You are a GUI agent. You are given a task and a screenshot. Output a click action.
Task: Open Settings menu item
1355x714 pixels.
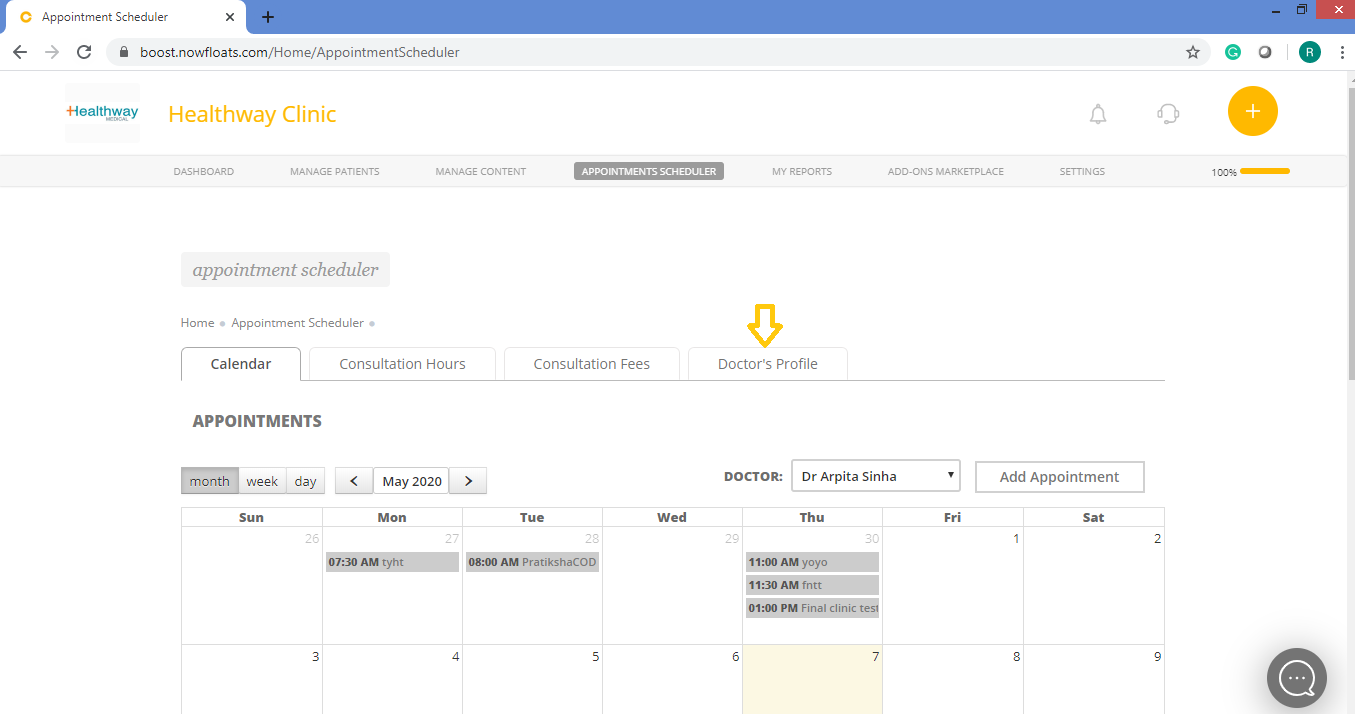pos(1082,171)
